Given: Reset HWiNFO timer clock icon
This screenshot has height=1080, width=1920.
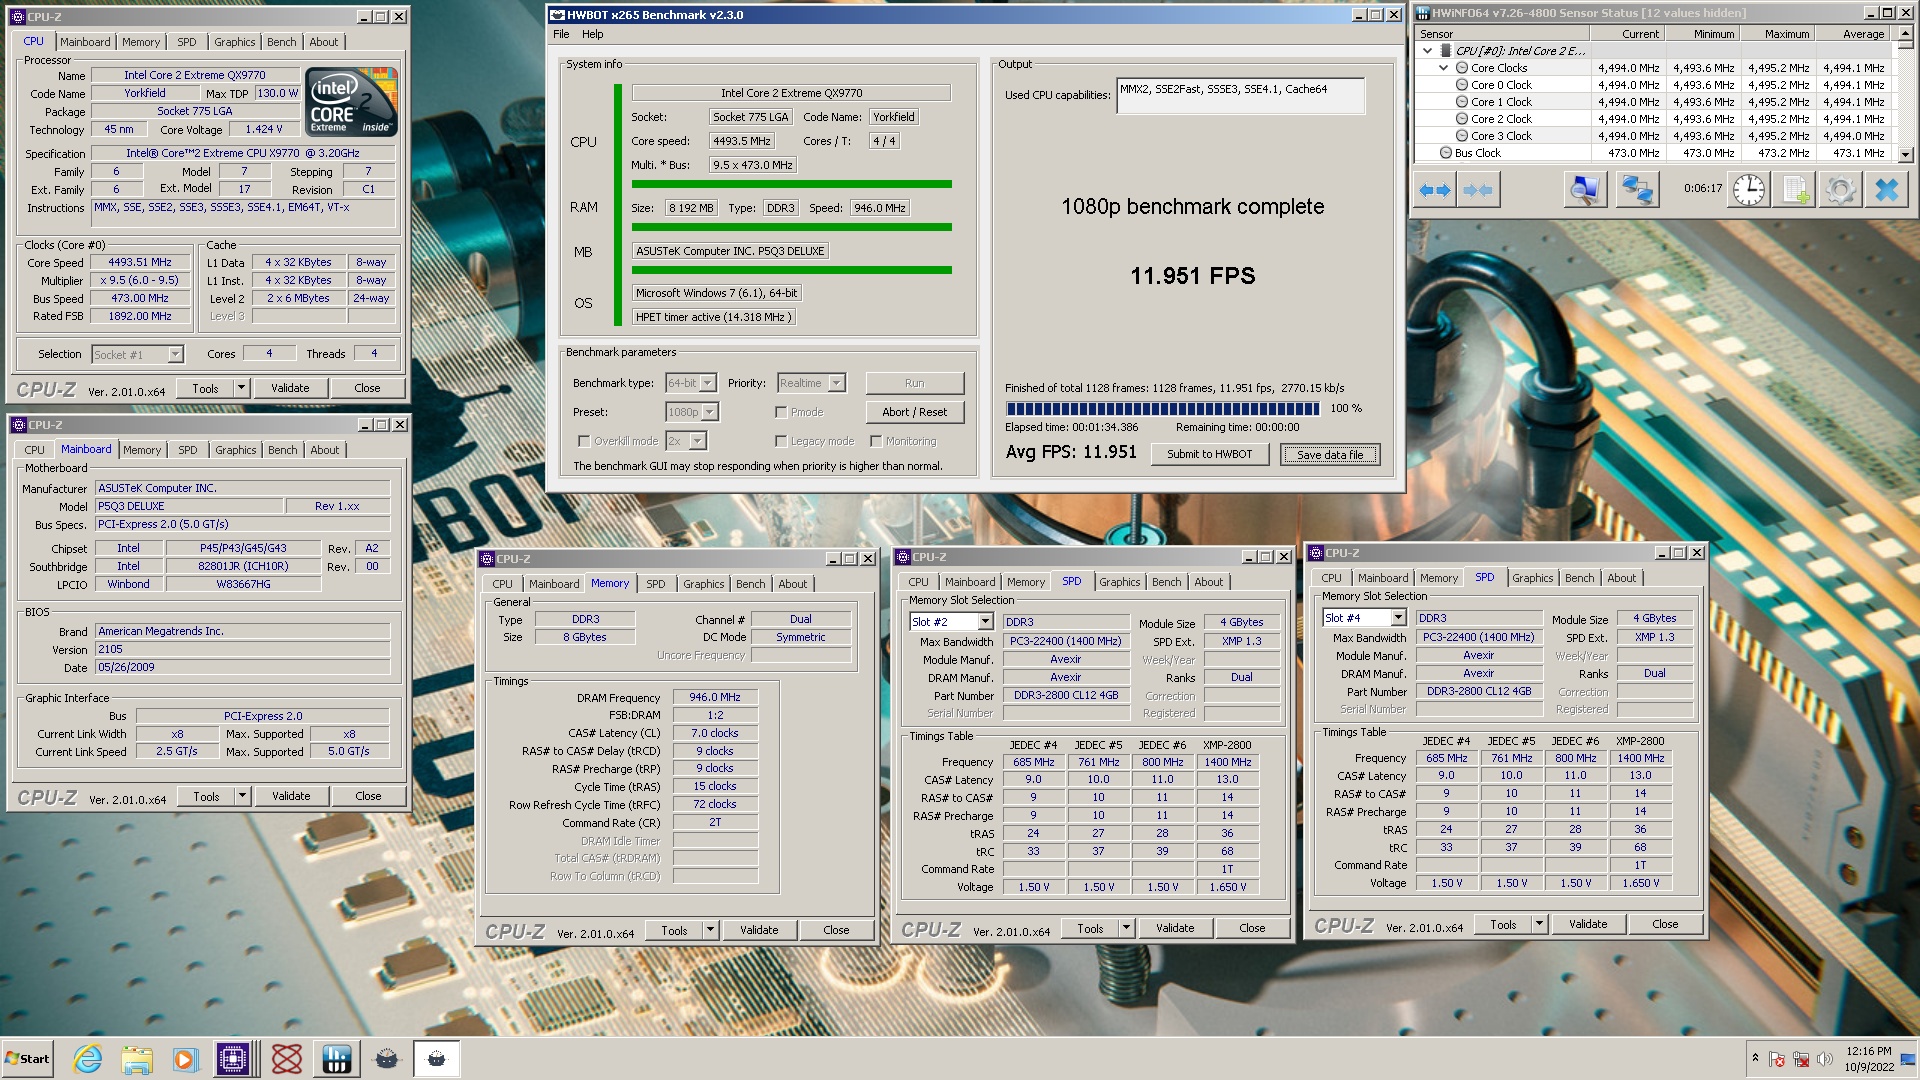Looking at the screenshot, I should (1749, 190).
